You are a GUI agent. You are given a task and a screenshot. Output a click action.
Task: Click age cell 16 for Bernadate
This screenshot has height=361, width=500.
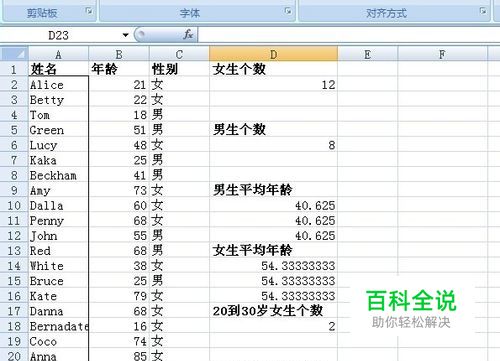(x=119, y=326)
